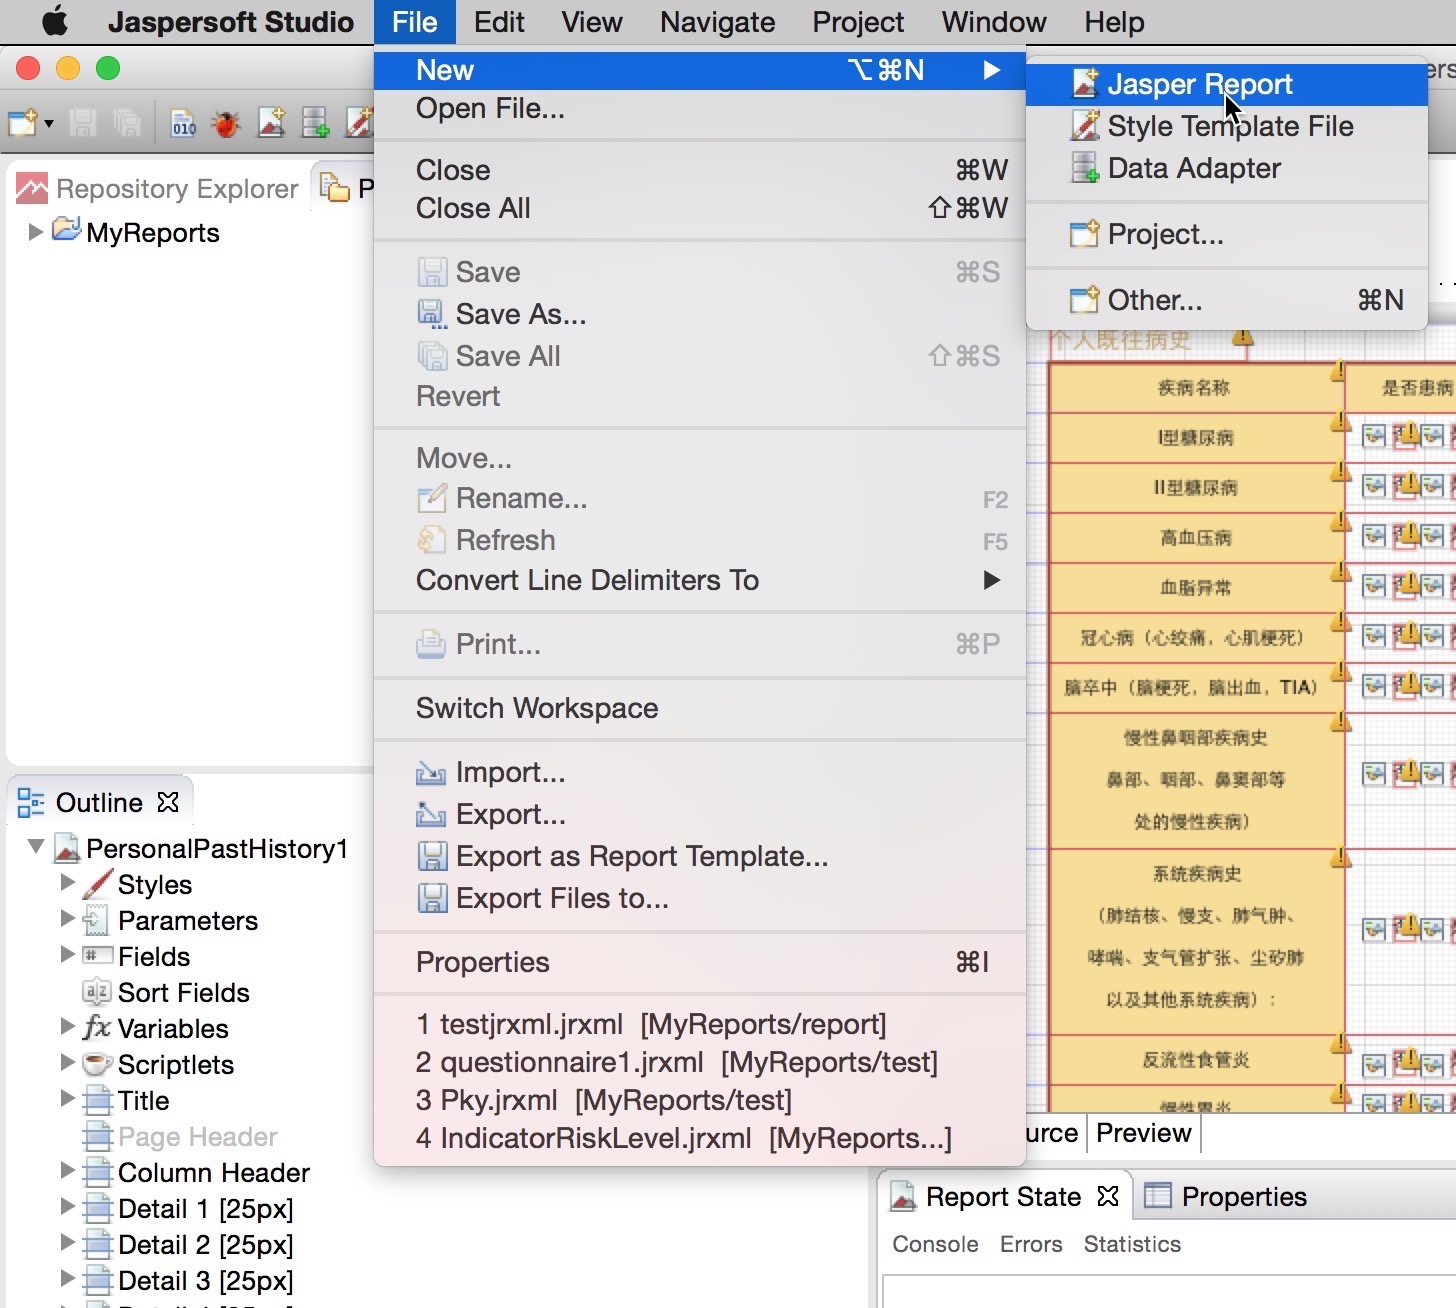Expand the Scriptlets outline node
The height and width of the screenshot is (1308, 1456).
[68, 1062]
